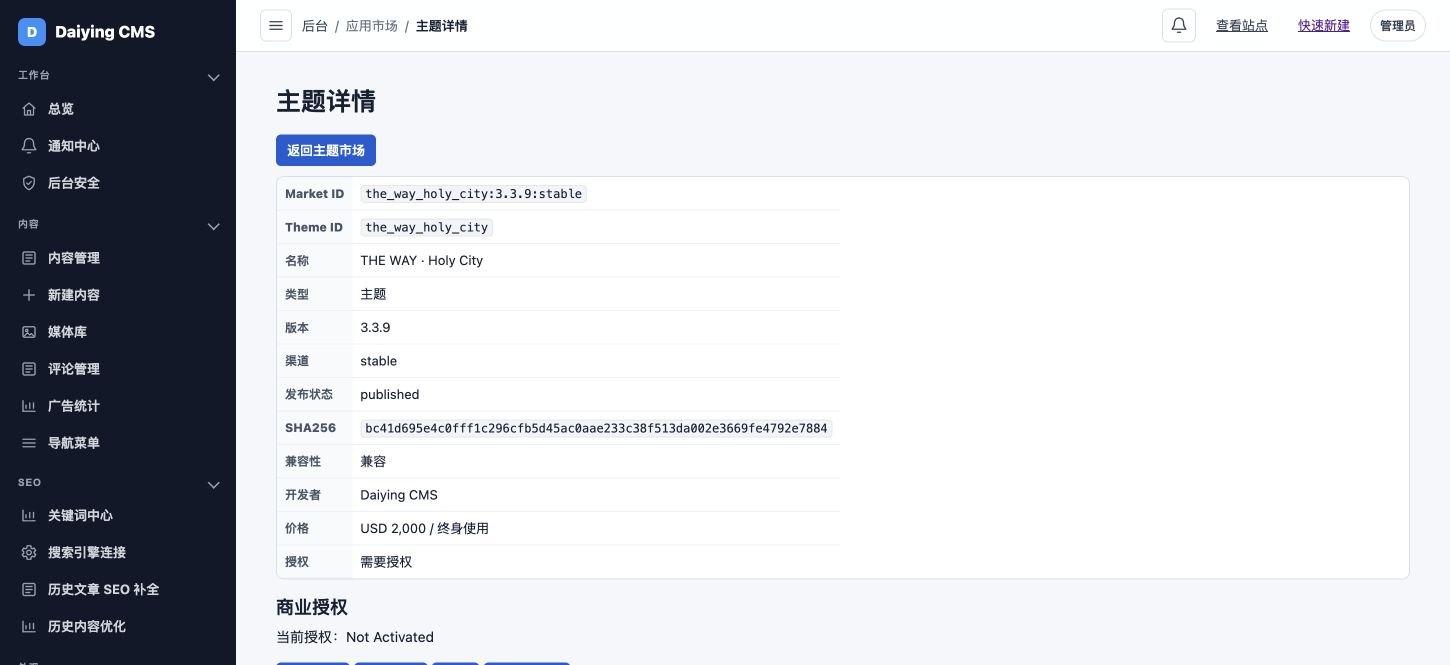Click price USD 2,000 / 终身使用
Image resolution: width=1450 pixels, height=665 pixels.
coord(425,529)
